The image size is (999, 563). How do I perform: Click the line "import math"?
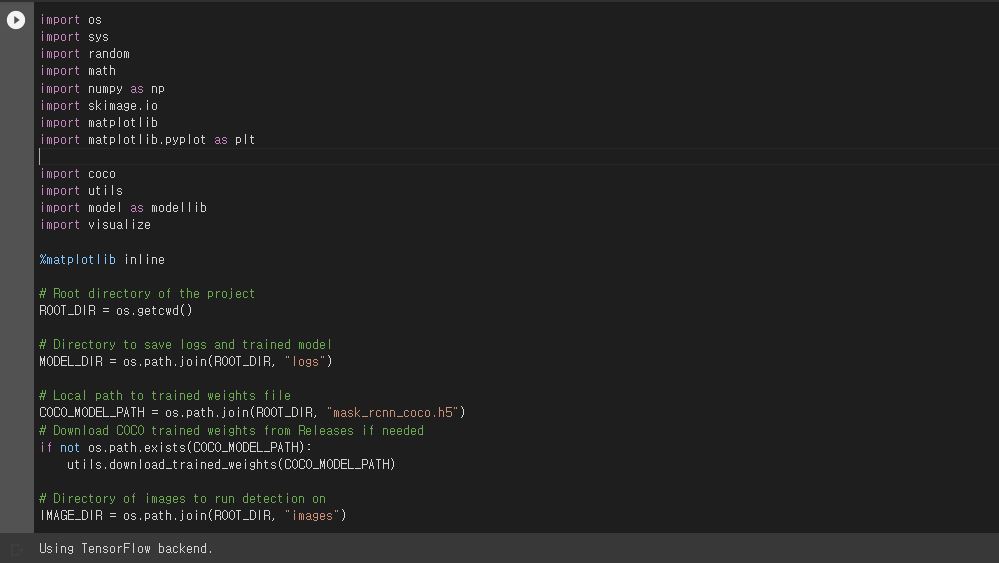pyautogui.click(x=78, y=71)
